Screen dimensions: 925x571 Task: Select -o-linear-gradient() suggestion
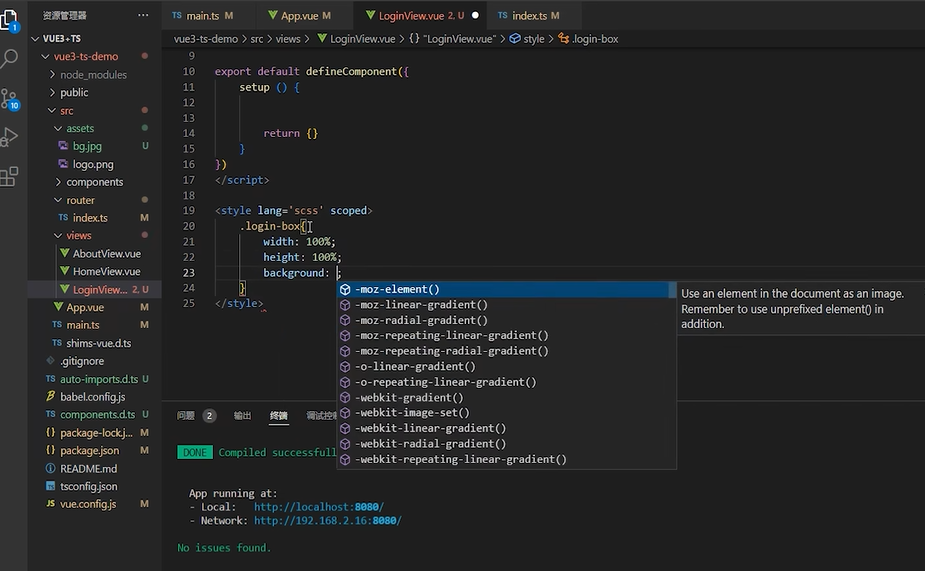[506, 366]
